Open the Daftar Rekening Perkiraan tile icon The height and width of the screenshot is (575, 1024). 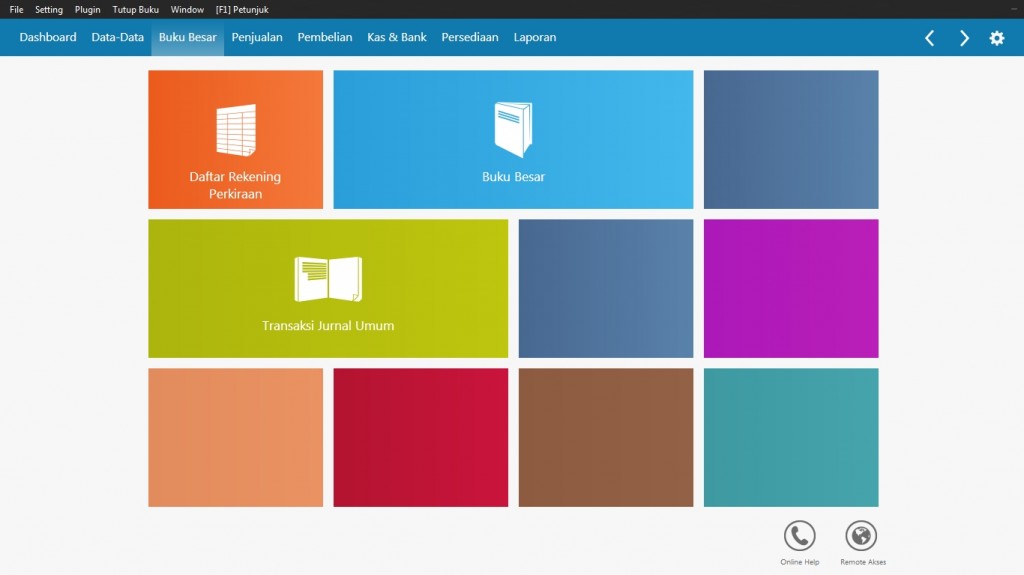236,130
